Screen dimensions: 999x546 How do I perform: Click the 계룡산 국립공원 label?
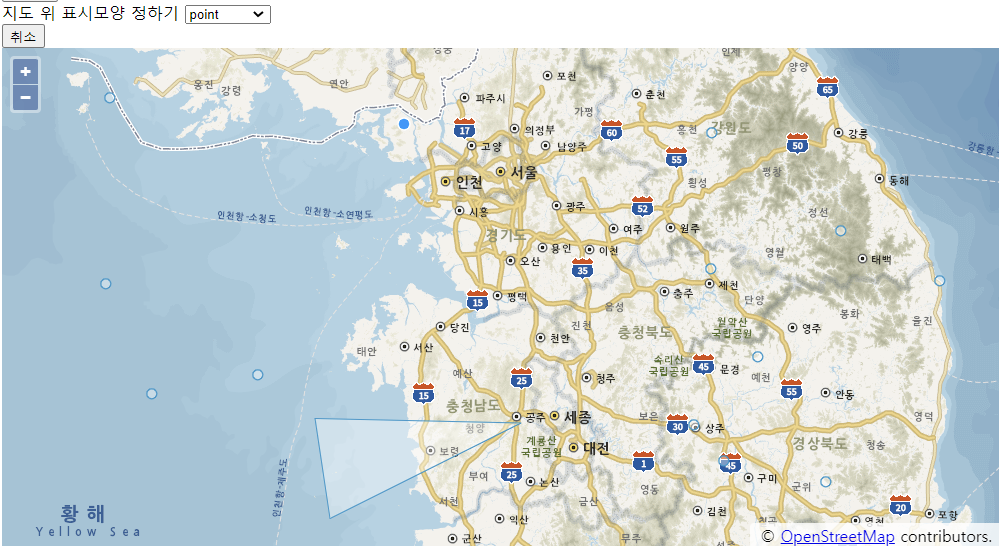pos(541,447)
